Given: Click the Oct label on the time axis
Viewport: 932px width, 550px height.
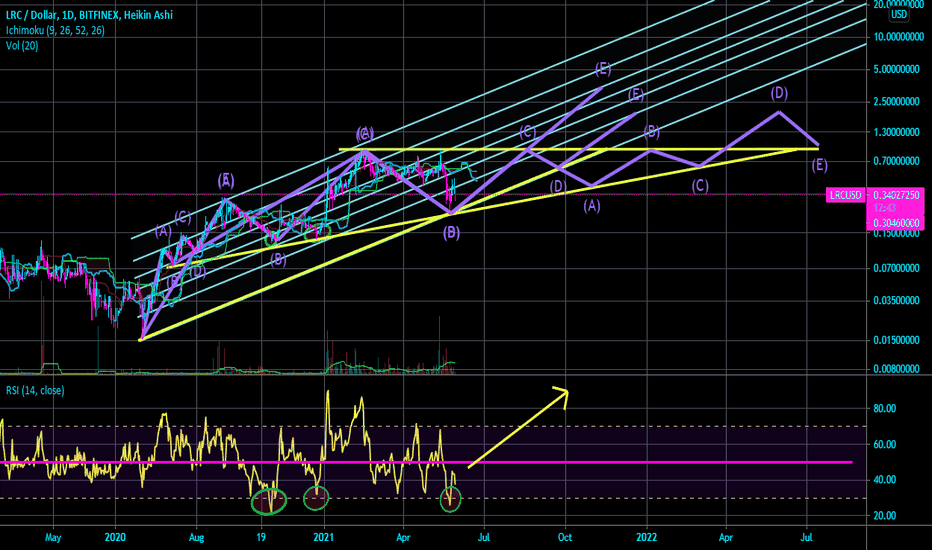Looking at the screenshot, I should coord(565,538).
